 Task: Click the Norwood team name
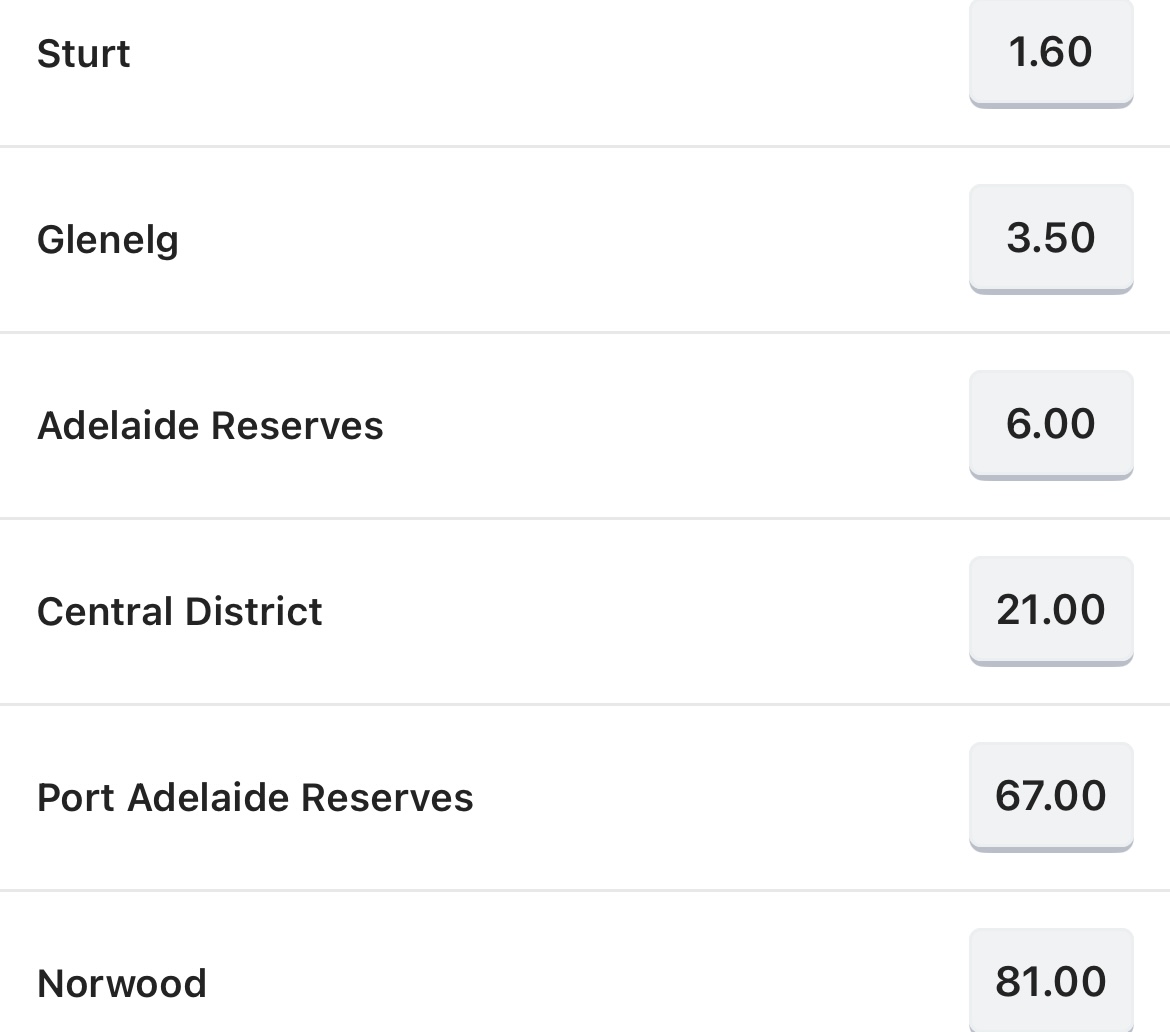122,983
